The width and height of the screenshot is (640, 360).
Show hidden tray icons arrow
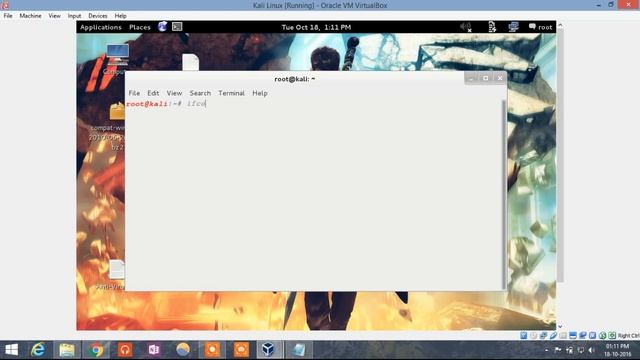pos(547,350)
